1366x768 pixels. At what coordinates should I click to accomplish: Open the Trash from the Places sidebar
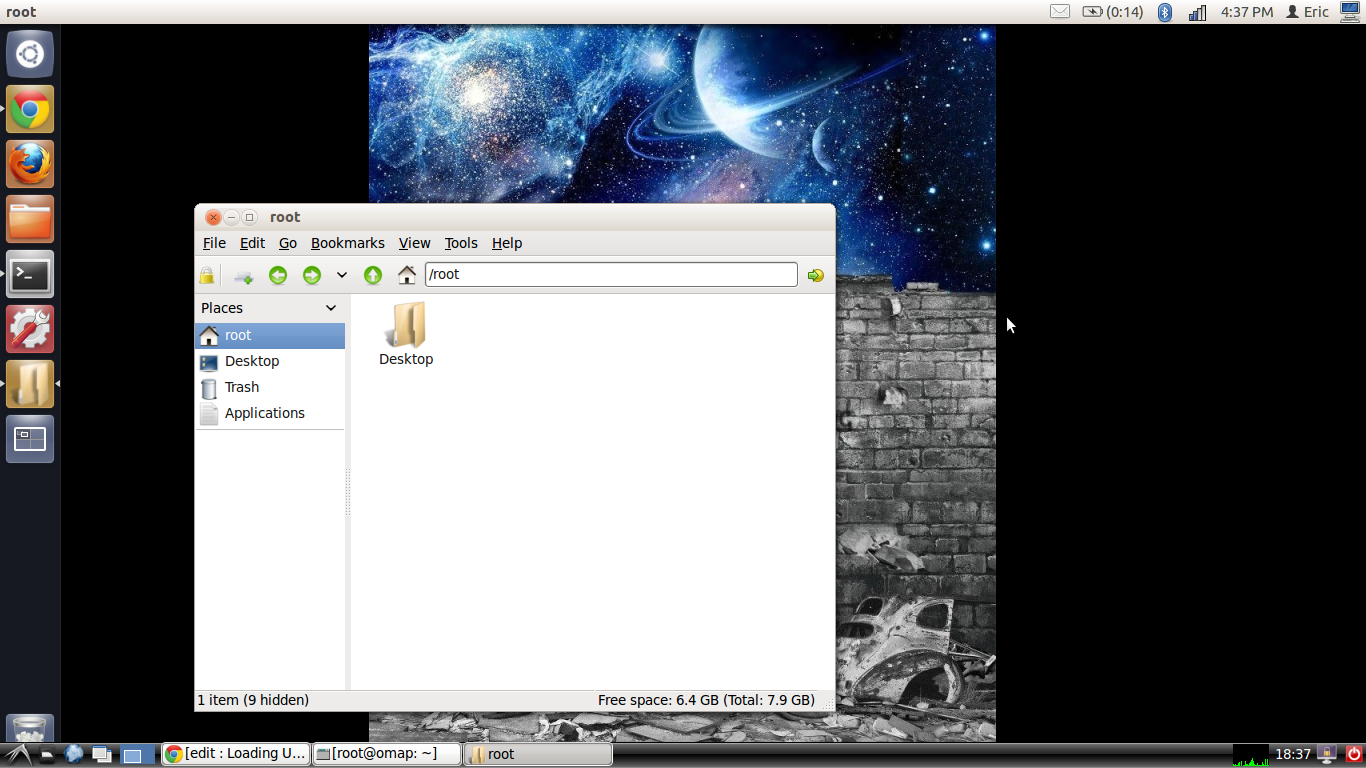(x=241, y=387)
